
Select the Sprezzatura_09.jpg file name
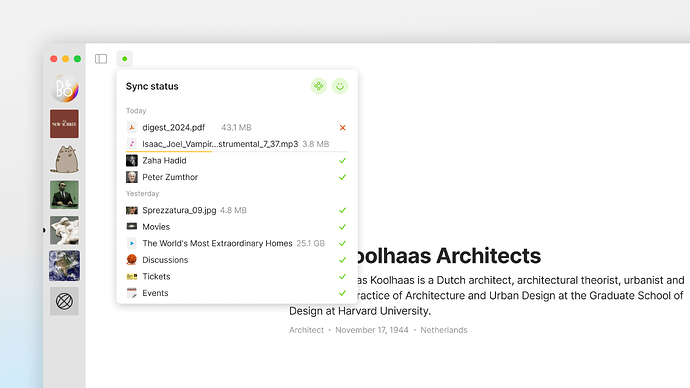click(179, 210)
